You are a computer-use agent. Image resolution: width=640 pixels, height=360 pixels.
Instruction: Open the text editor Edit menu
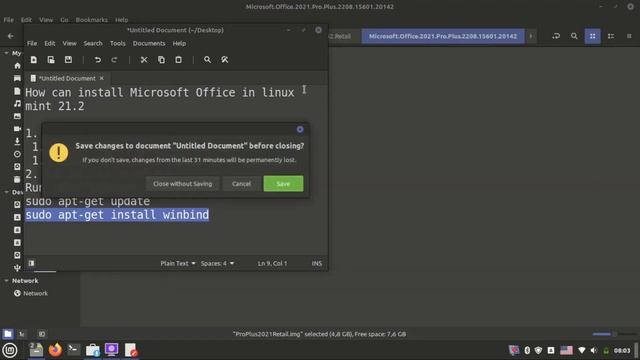coord(50,43)
